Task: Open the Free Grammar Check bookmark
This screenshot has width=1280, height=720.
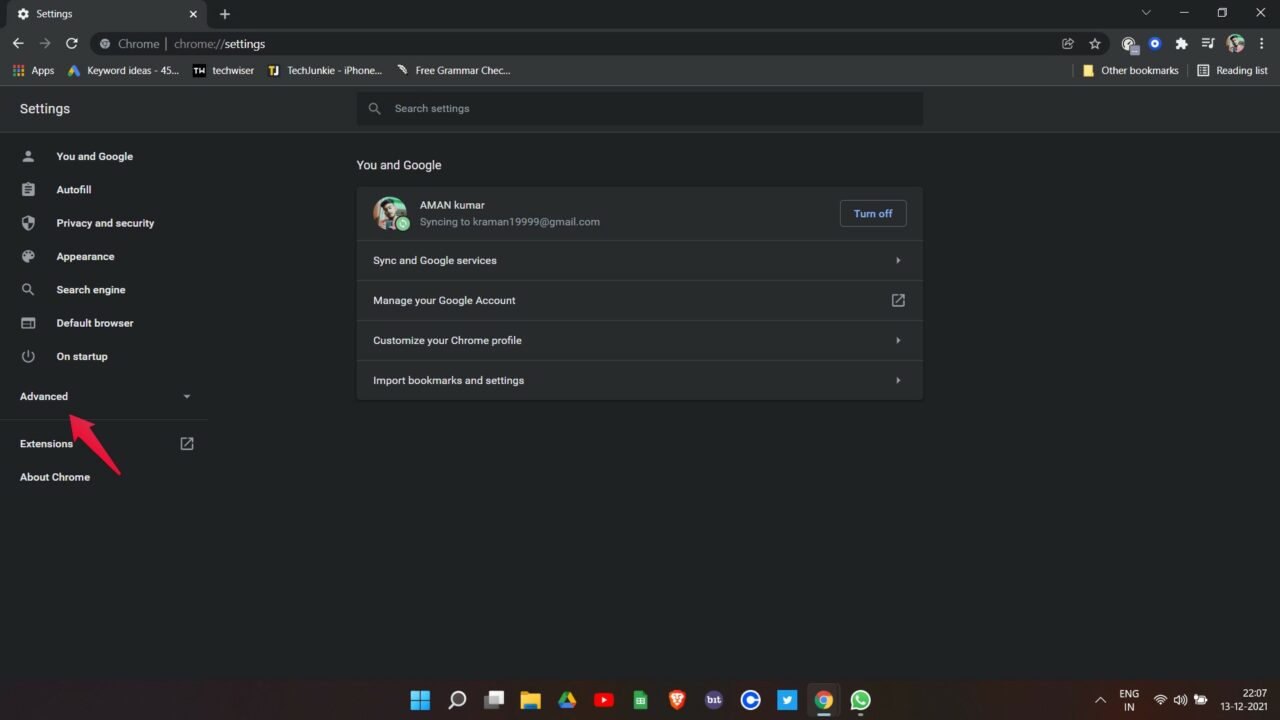Action: (454, 71)
